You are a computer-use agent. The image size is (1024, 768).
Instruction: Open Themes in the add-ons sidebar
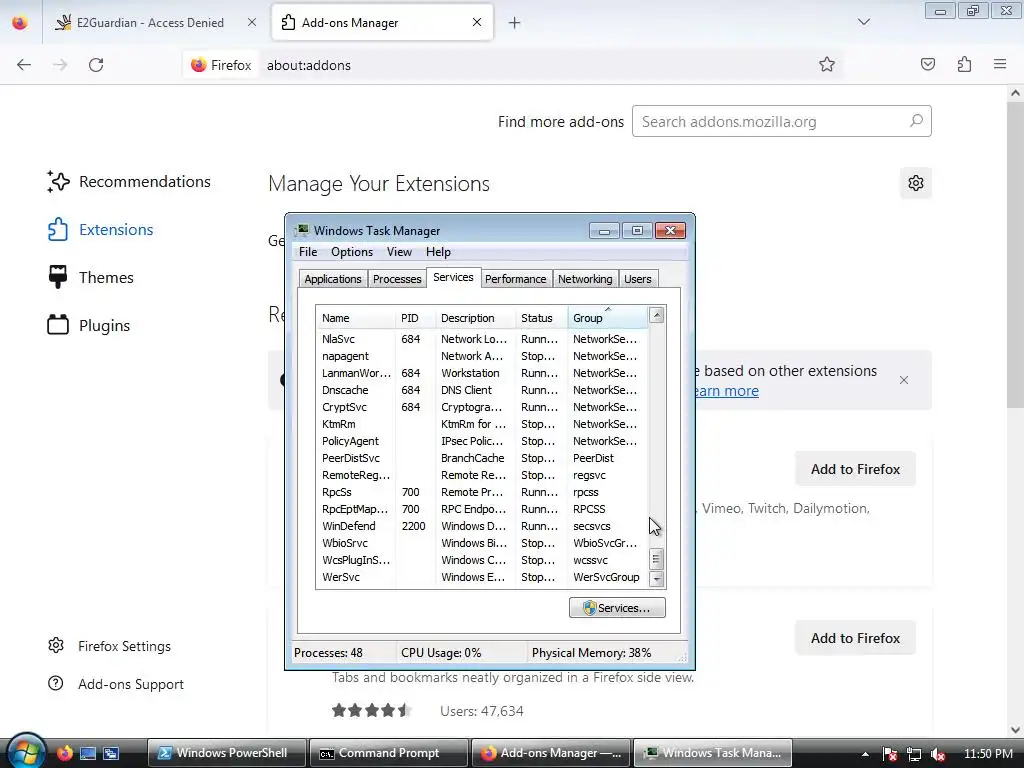pyautogui.click(x=90, y=278)
